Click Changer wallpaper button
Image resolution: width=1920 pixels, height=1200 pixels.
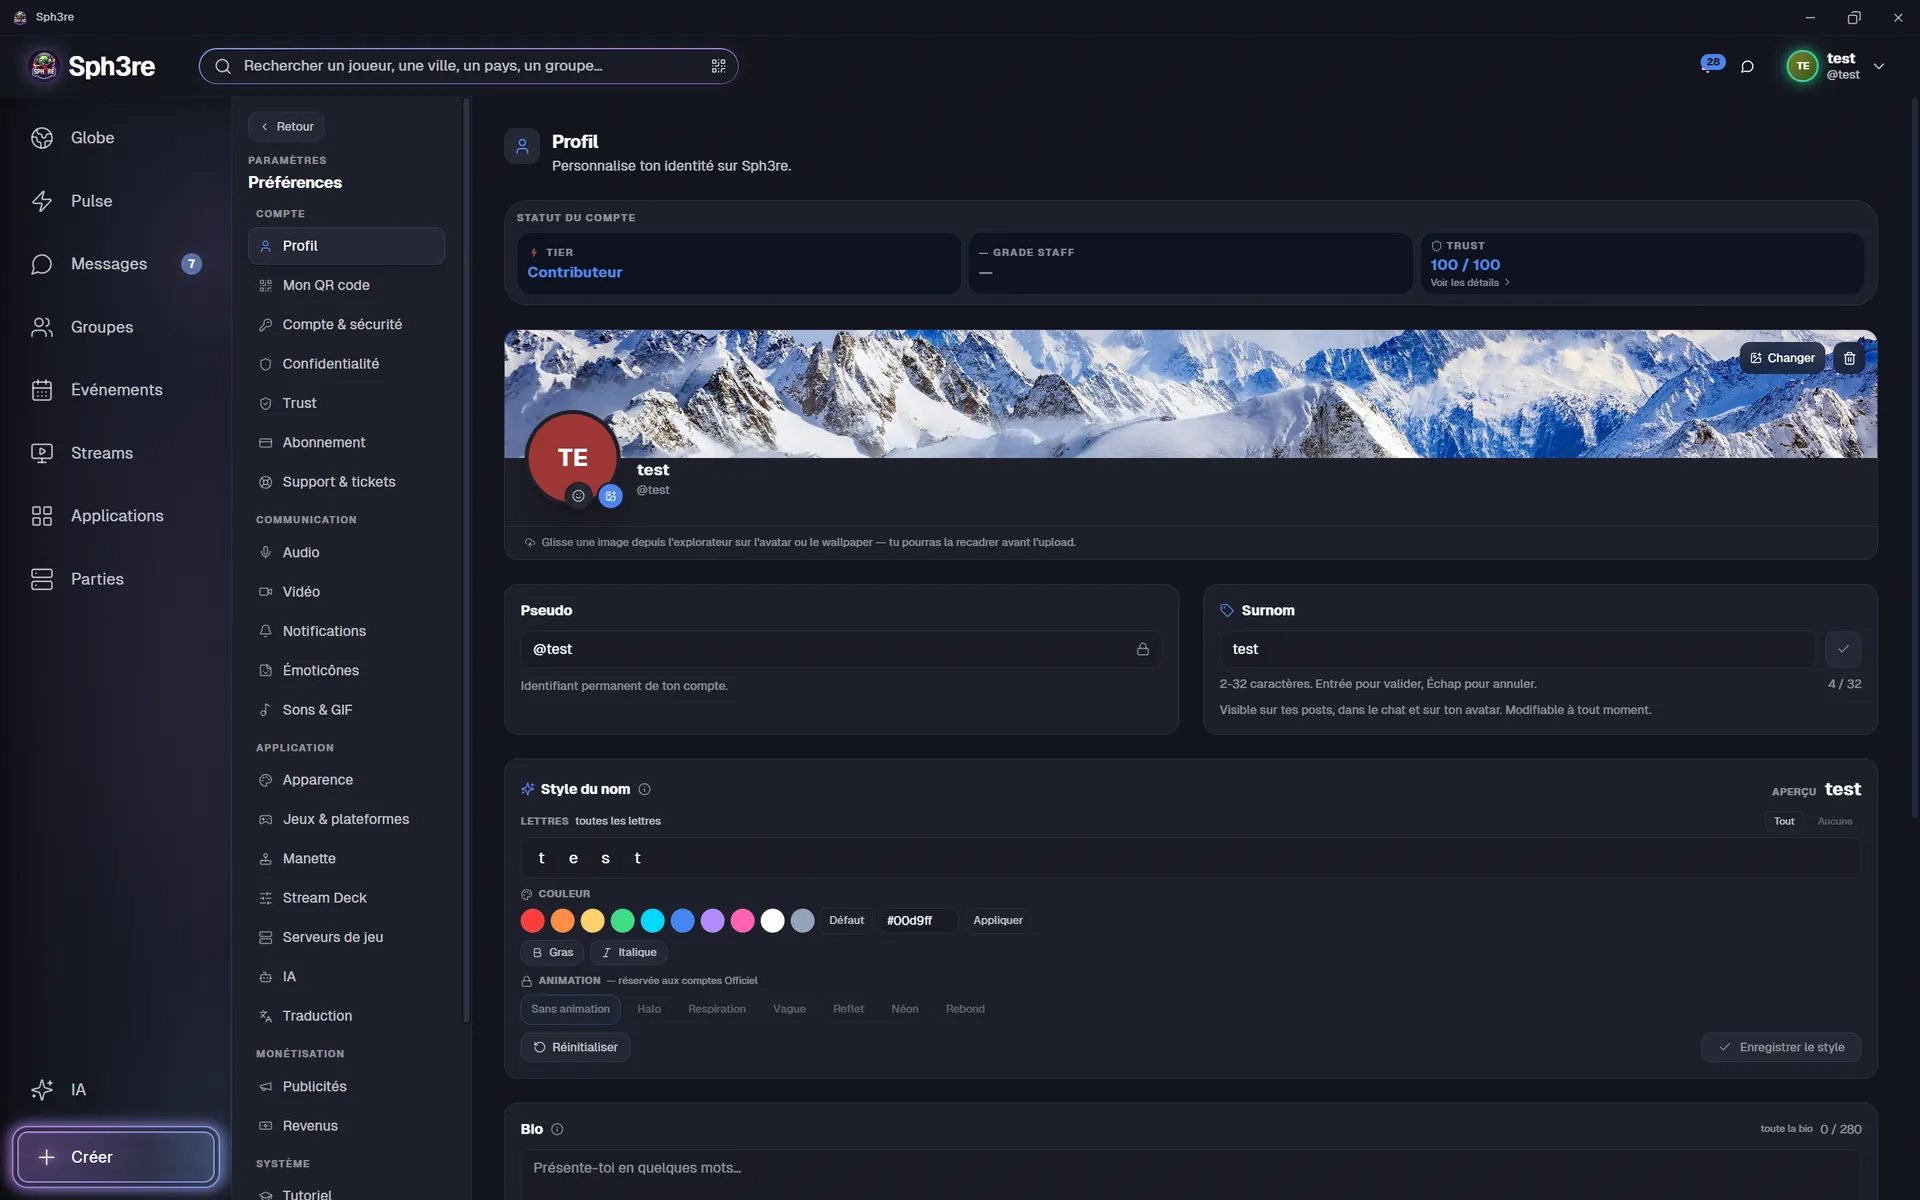tap(1782, 358)
